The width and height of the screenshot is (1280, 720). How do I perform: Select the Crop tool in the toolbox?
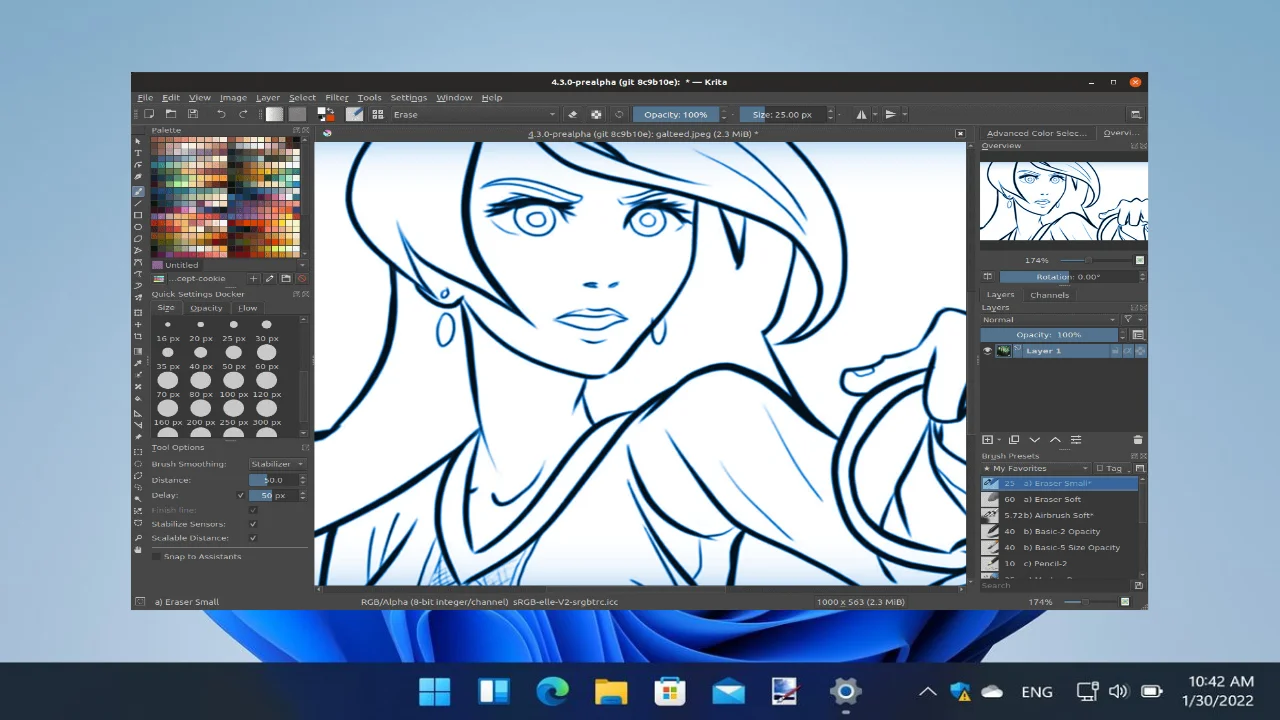[138, 336]
